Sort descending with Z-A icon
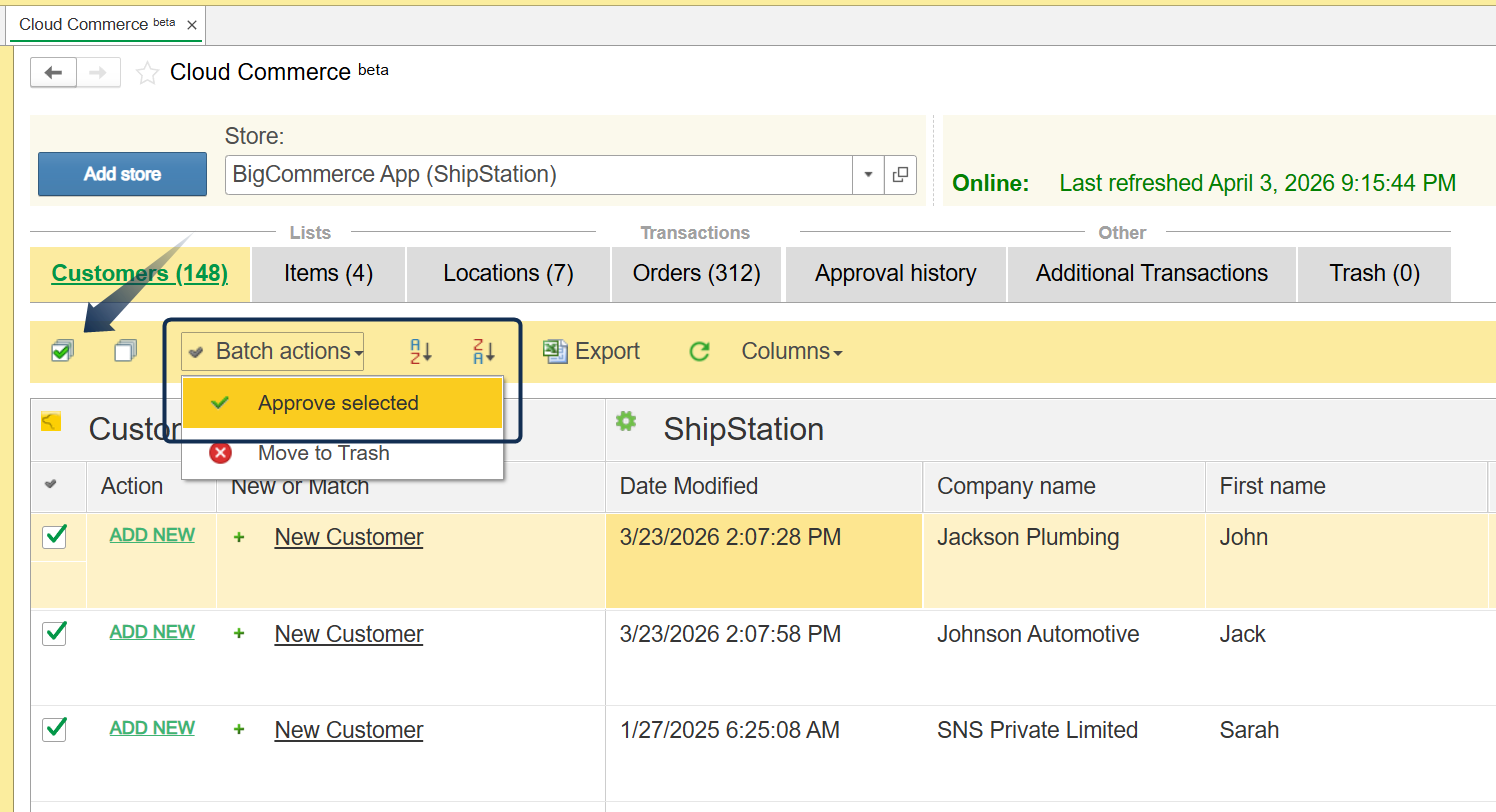Viewport: 1496px width, 812px height. [x=484, y=351]
